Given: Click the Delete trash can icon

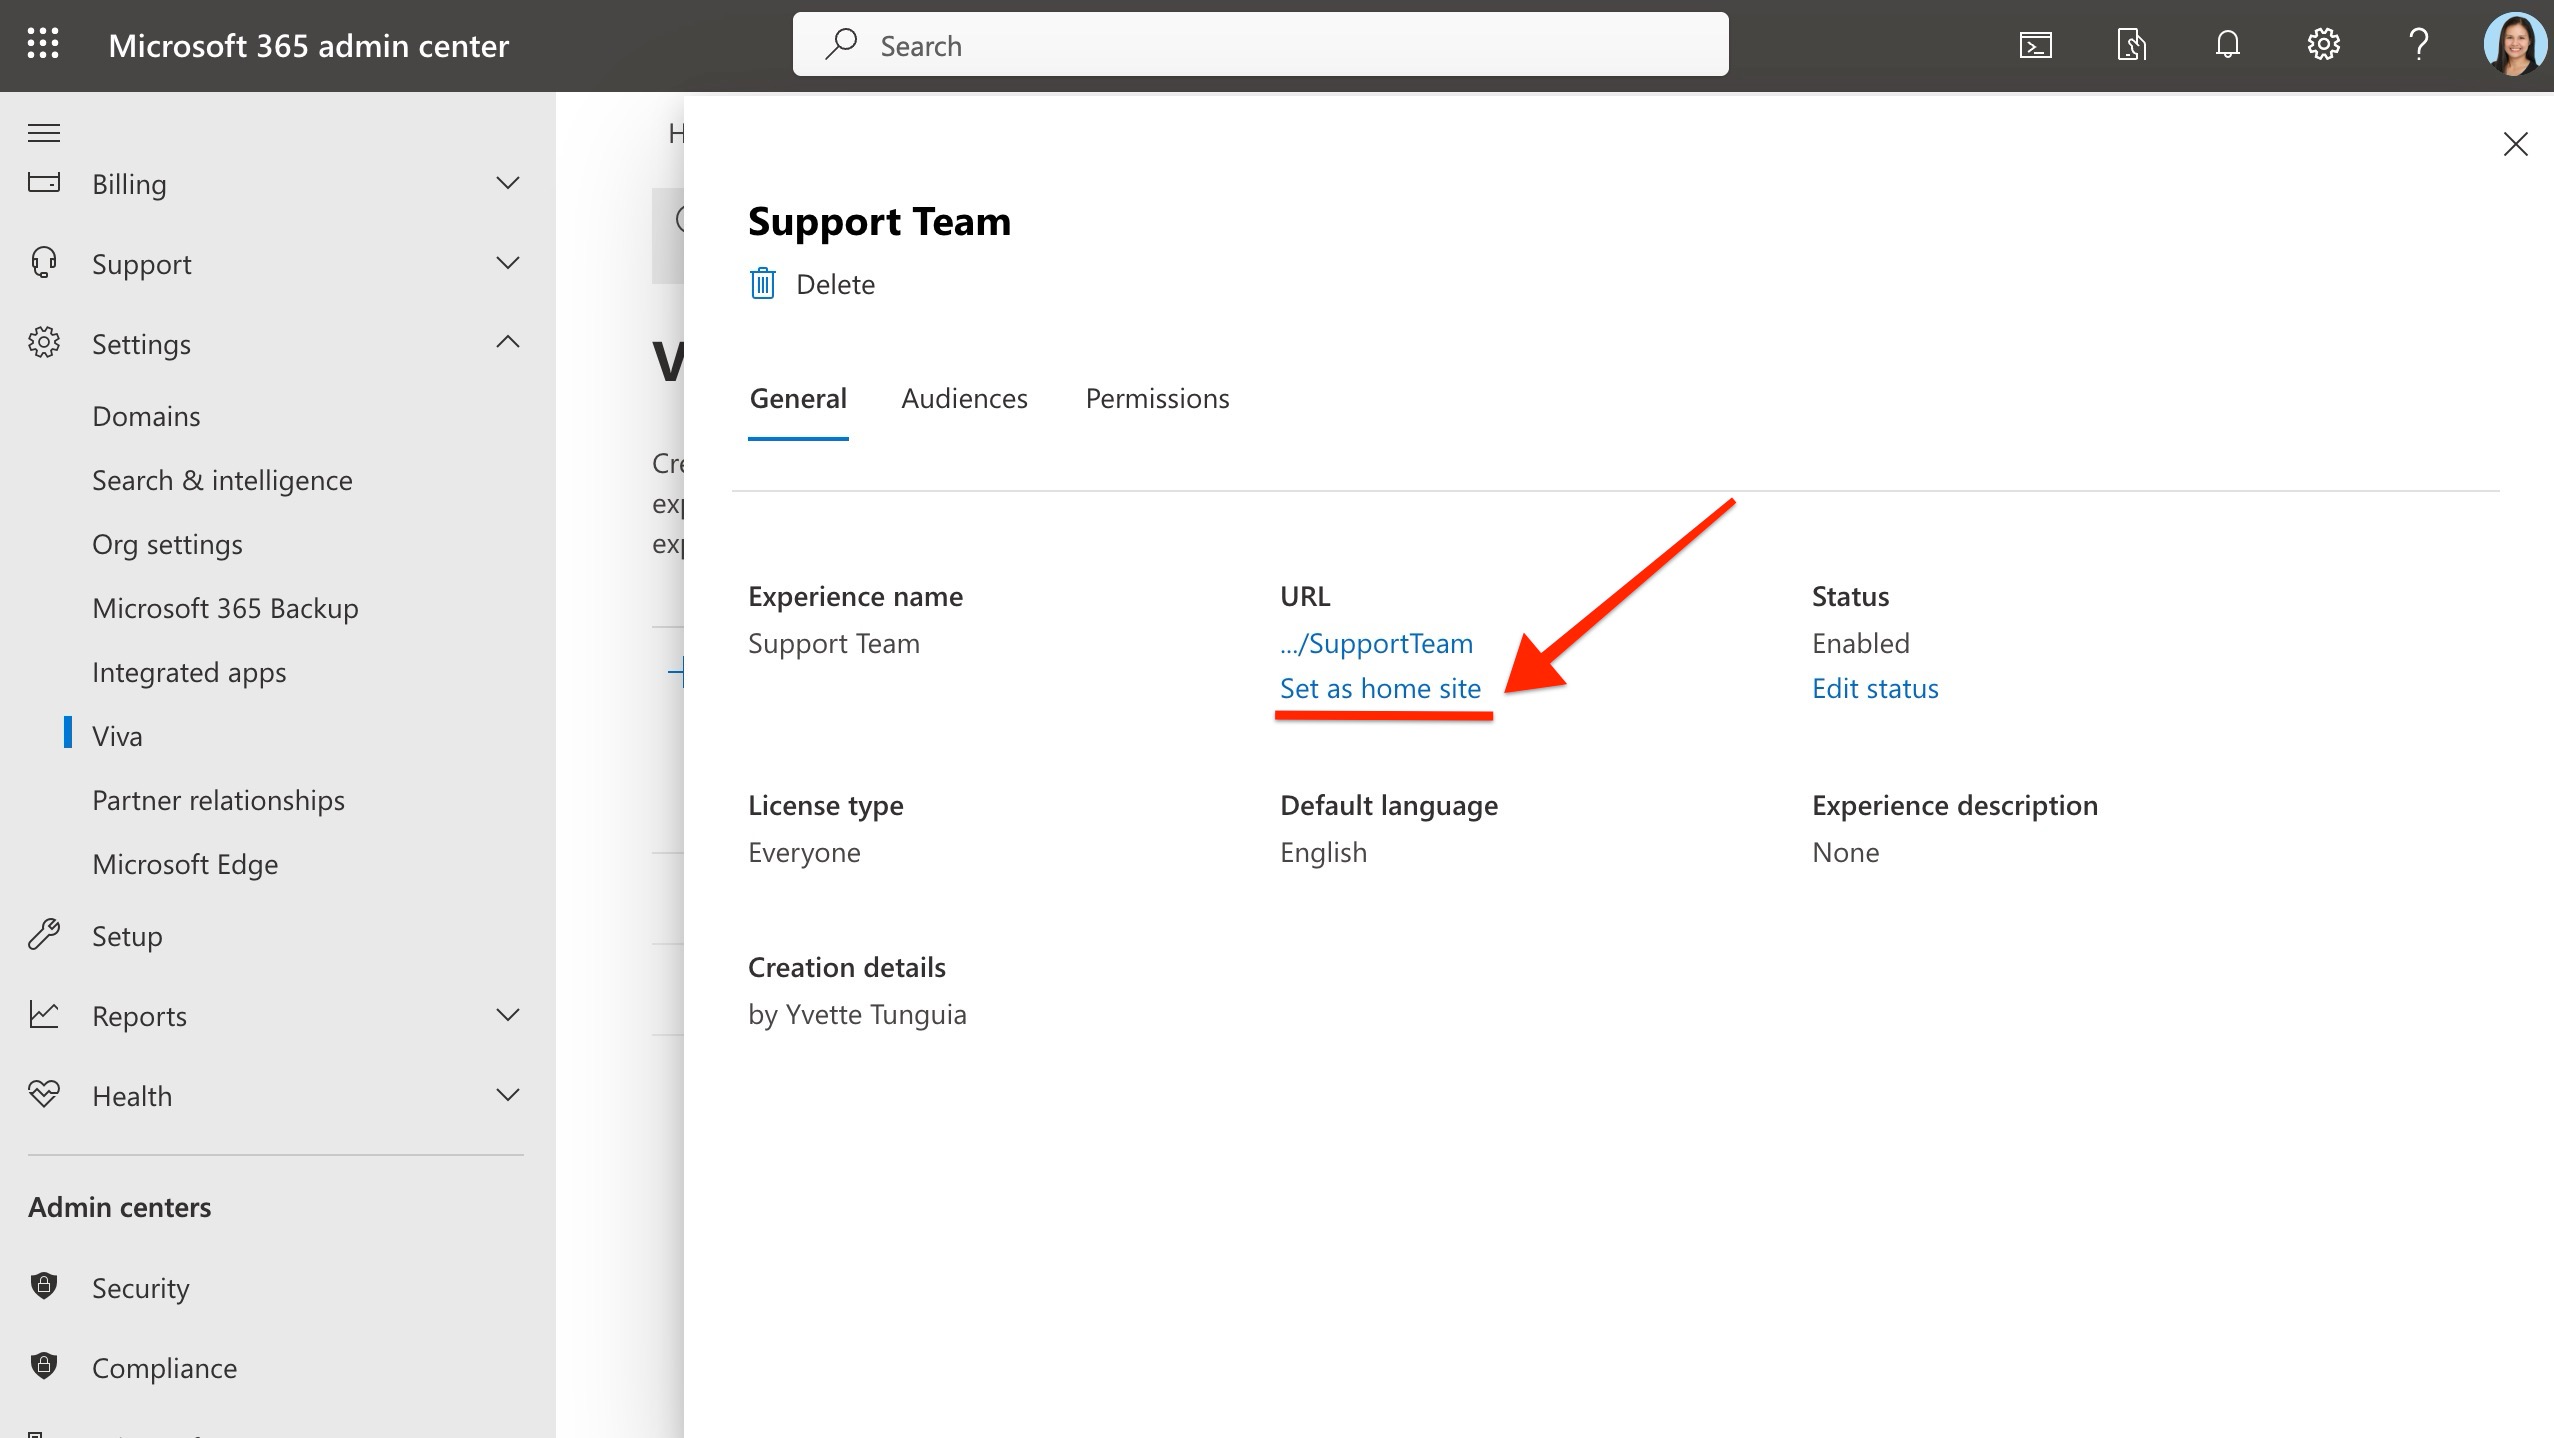Looking at the screenshot, I should point(763,284).
